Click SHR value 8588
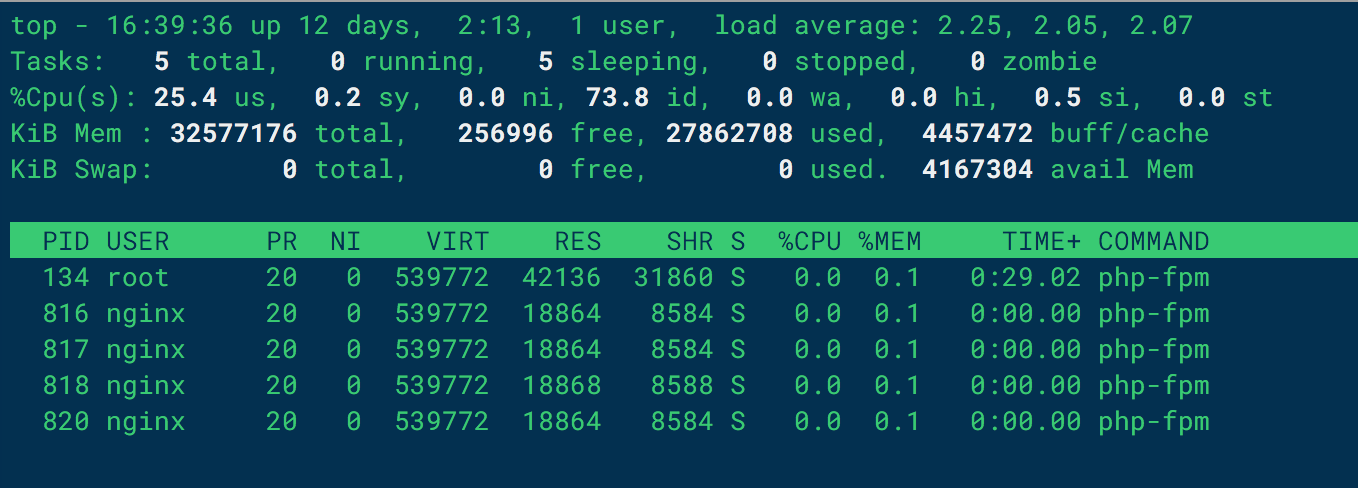The width and height of the screenshot is (1358, 488). [x=682, y=385]
